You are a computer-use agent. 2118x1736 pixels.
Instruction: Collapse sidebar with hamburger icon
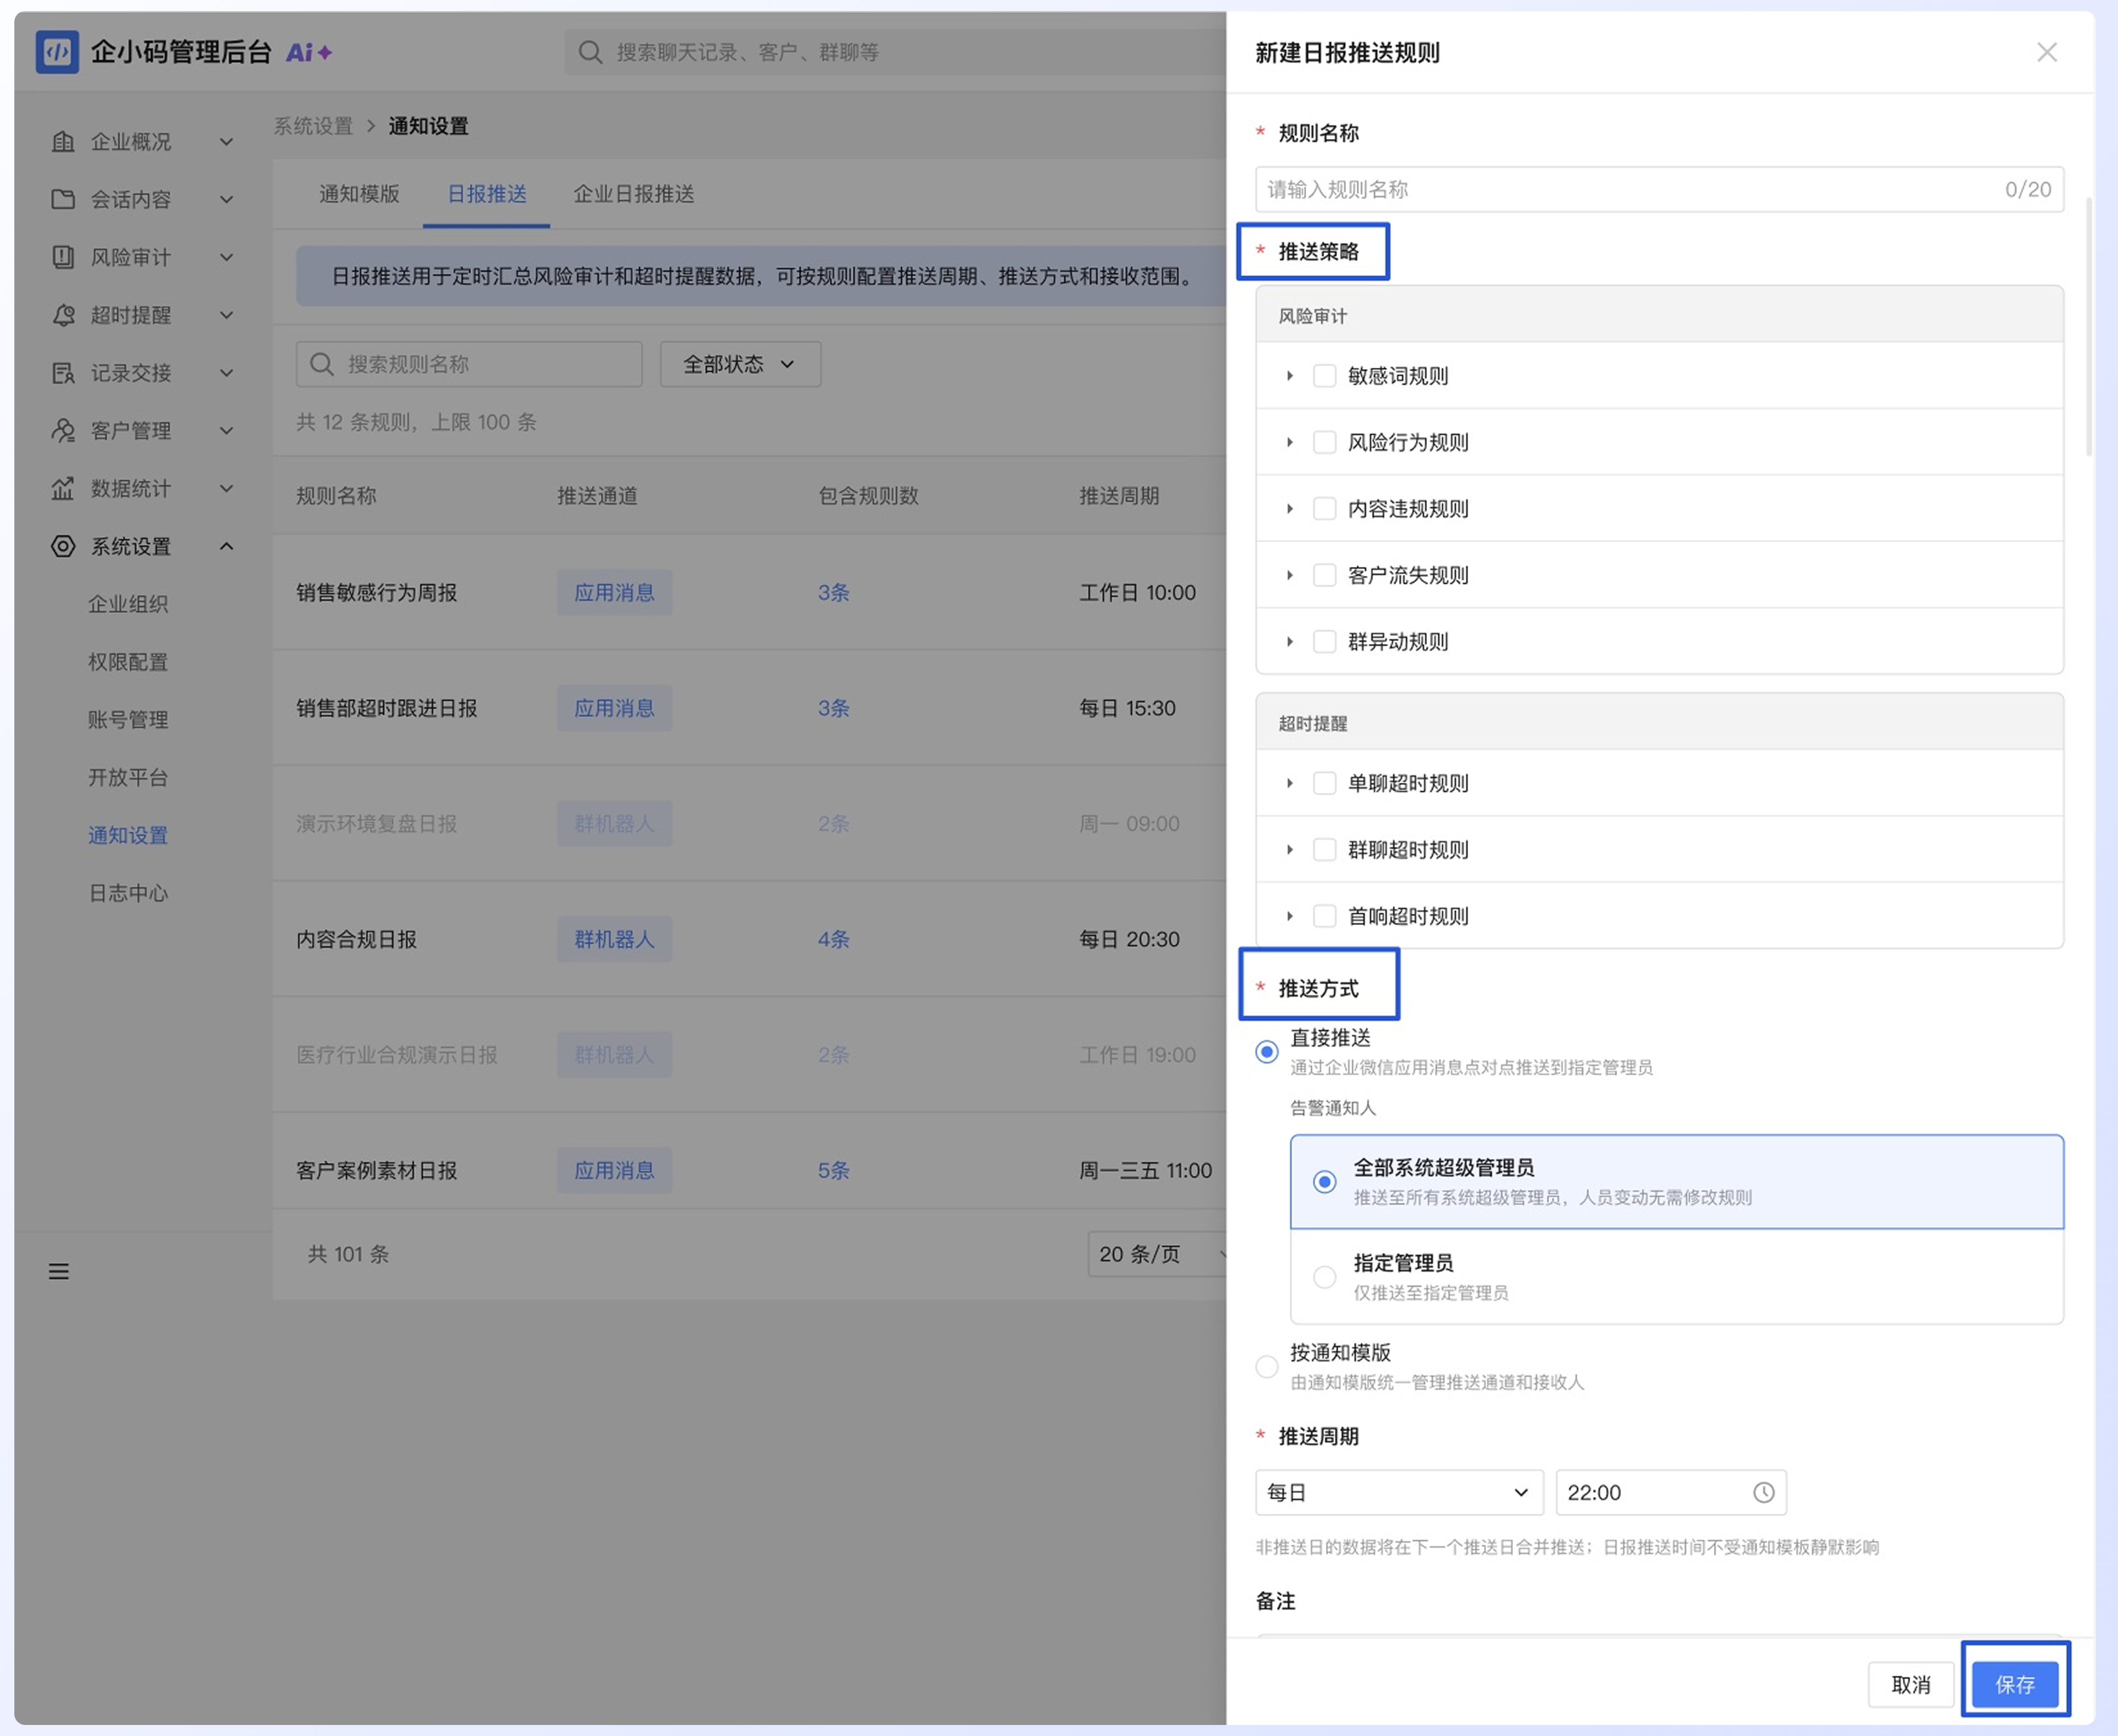pos(59,1271)
